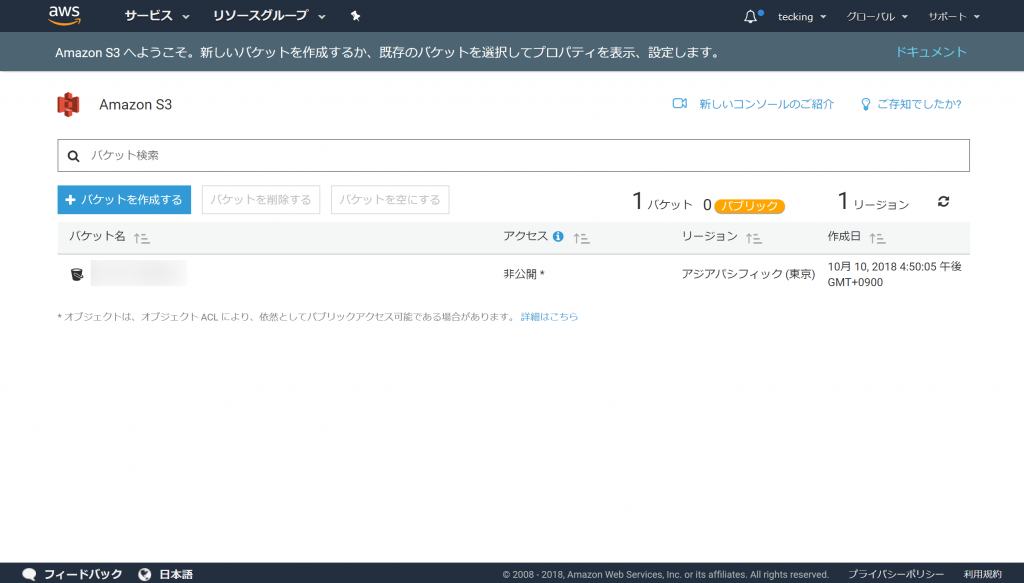Click 日本語 language selector
This screenshot has height=583, width=1024.
tap(176, 575)
